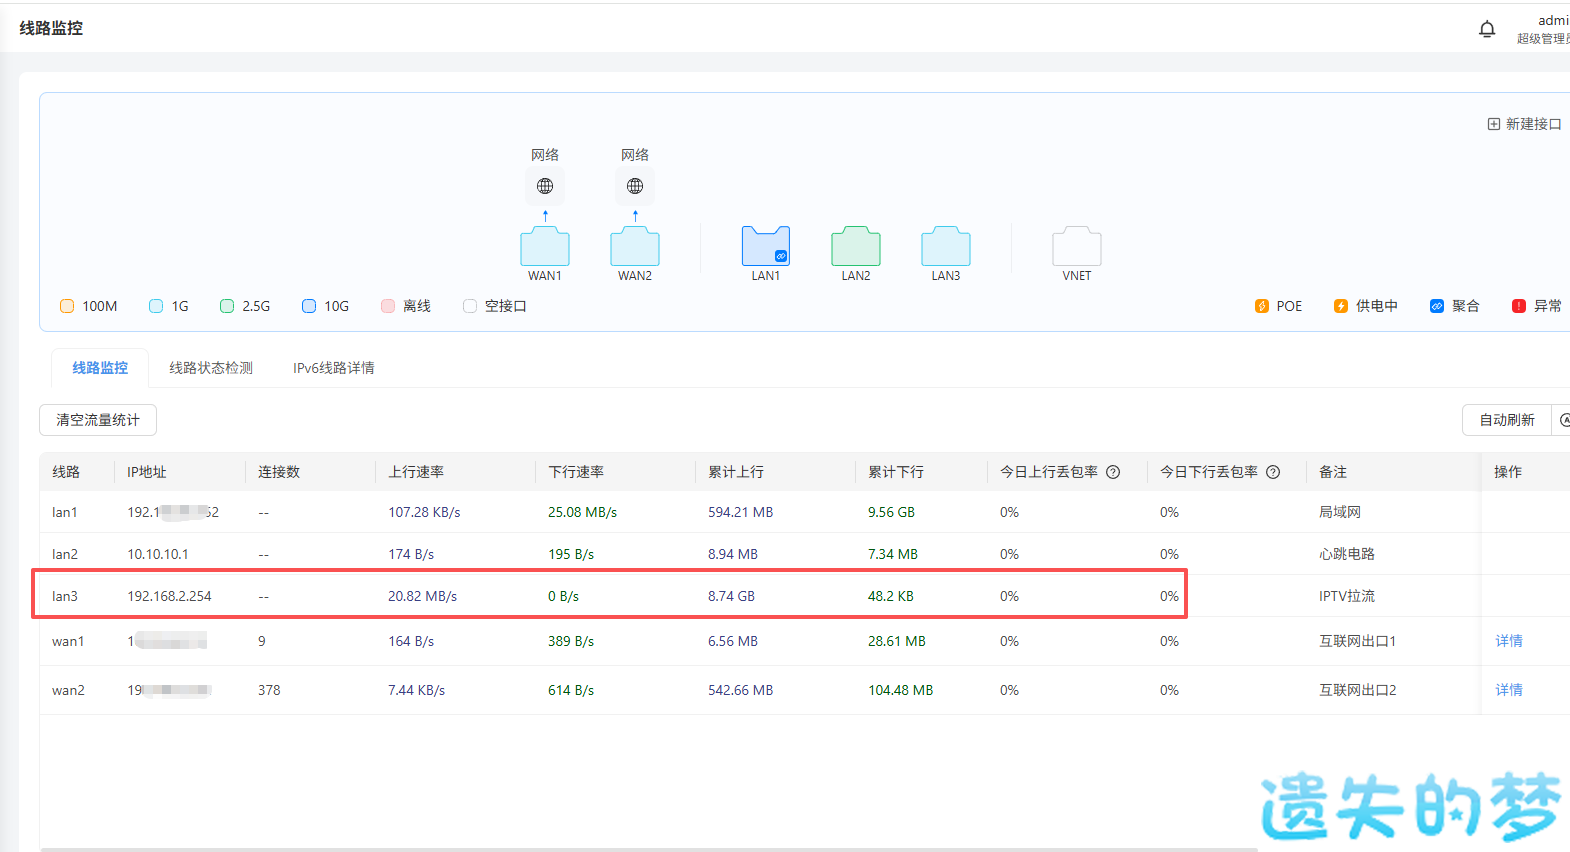1570x852 pixels.
Task: Open 详情 link for wan2 row
Action: coord(1509,690)
